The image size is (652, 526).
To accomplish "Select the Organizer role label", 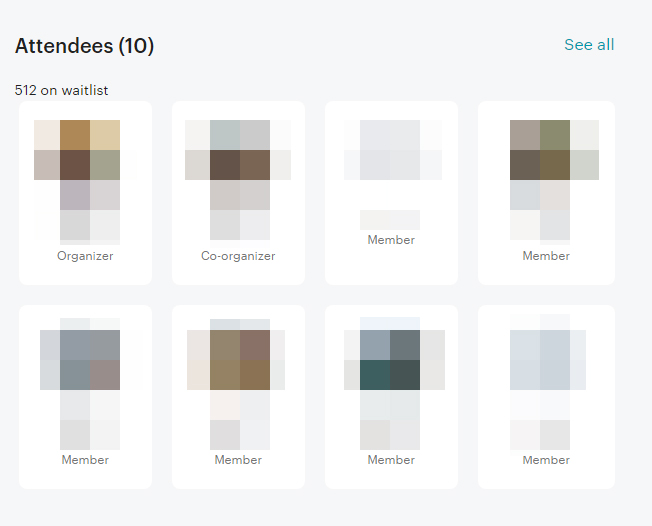I will tap(85, 256).
